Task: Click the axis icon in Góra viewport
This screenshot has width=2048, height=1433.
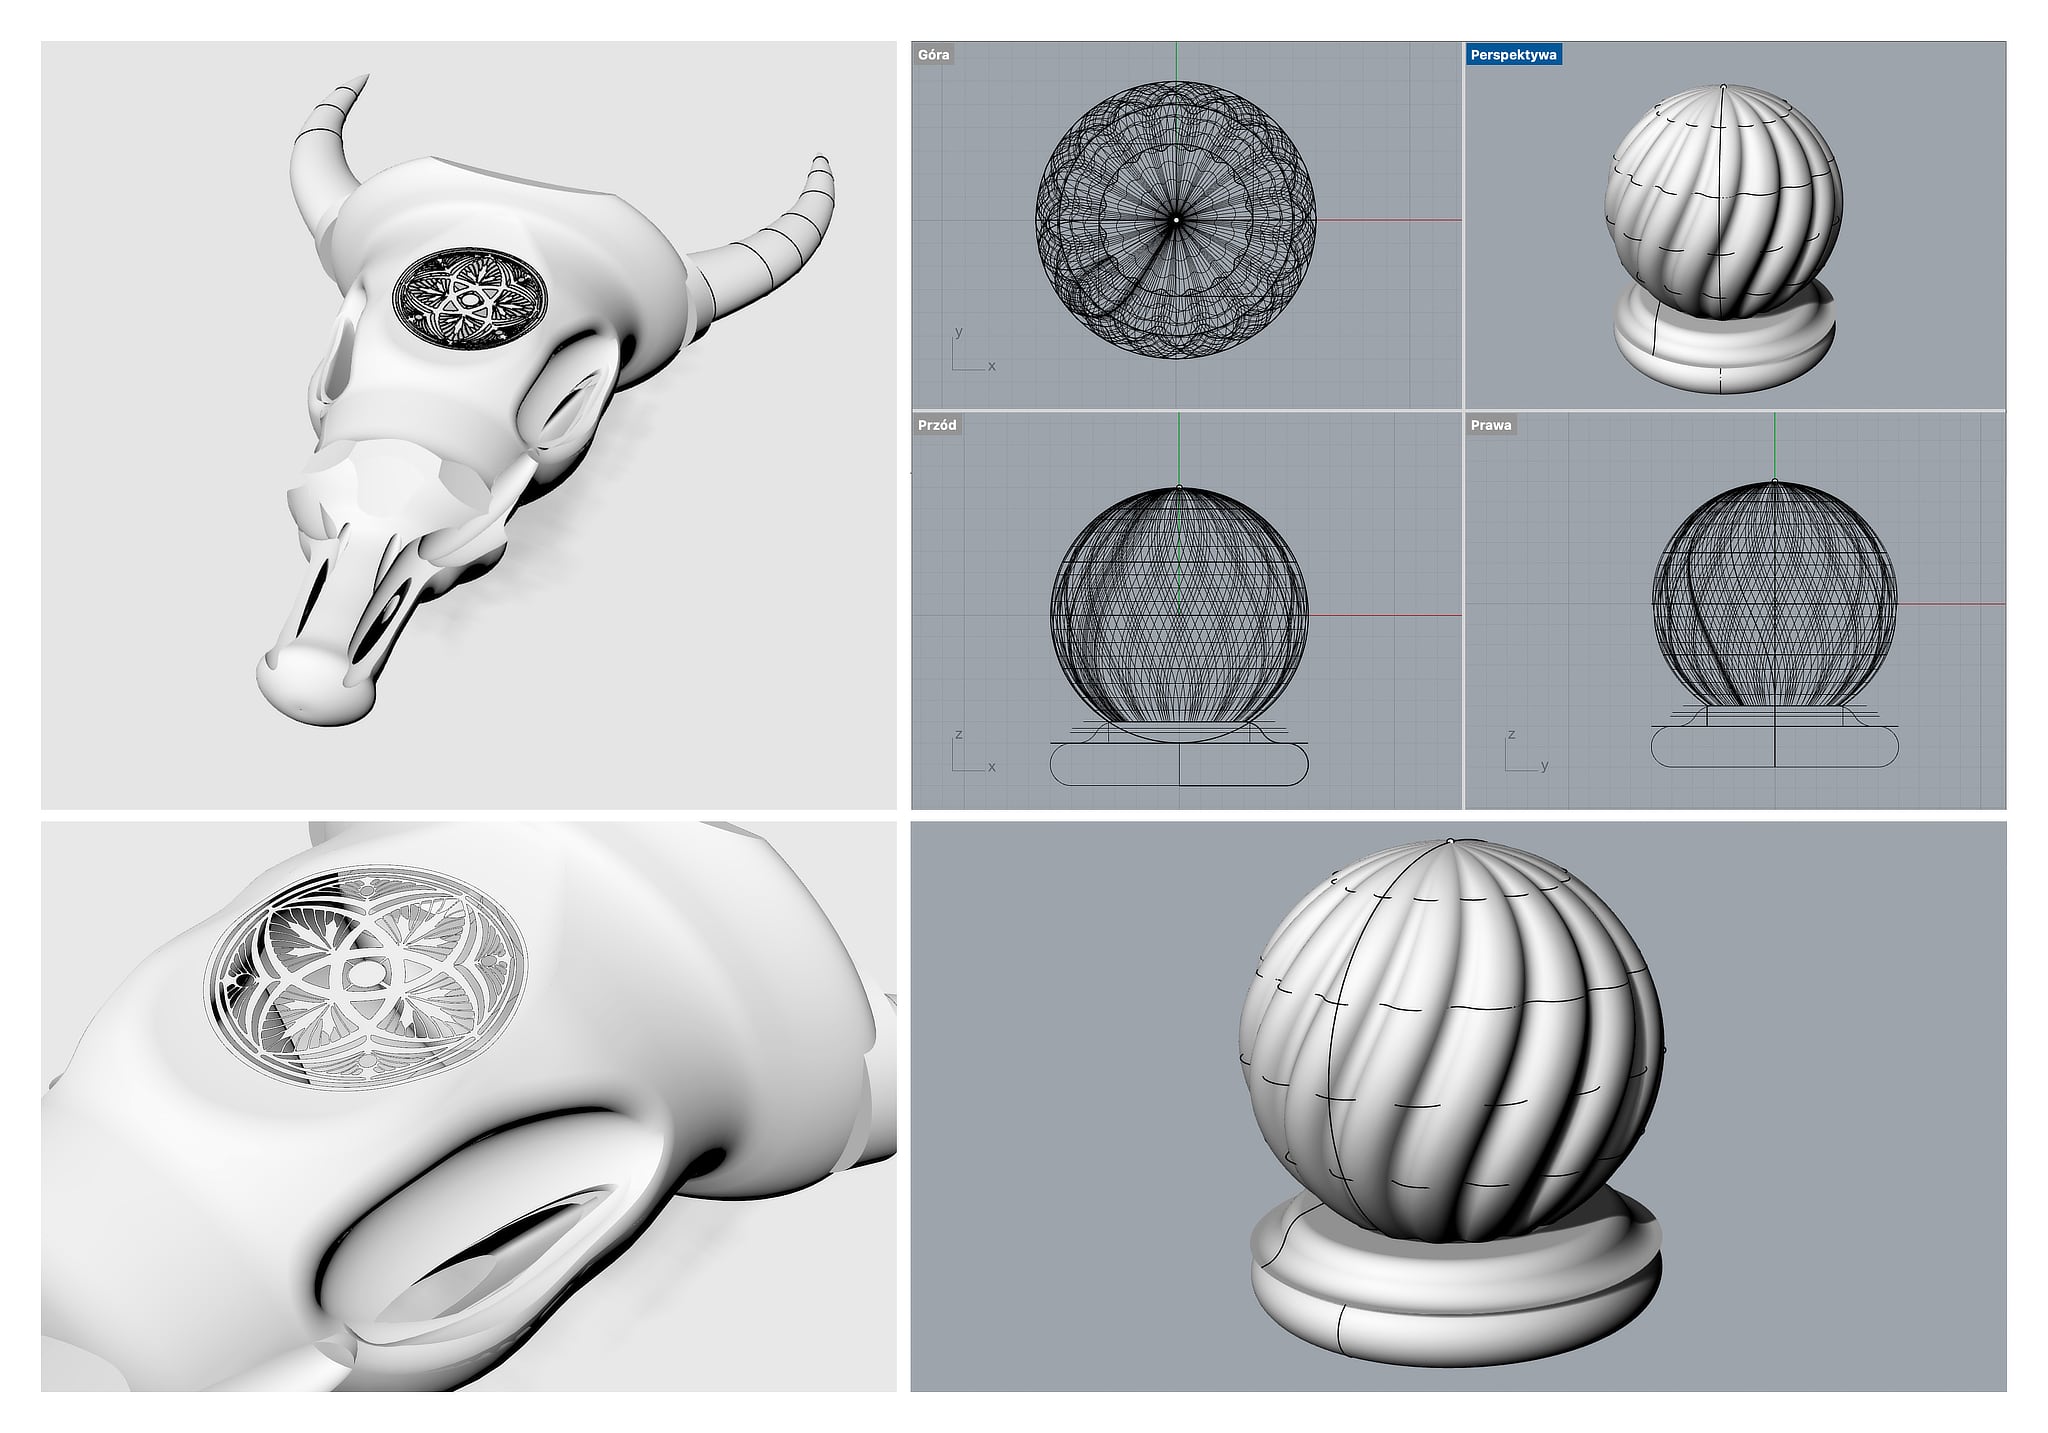Action: coord(972,350)
